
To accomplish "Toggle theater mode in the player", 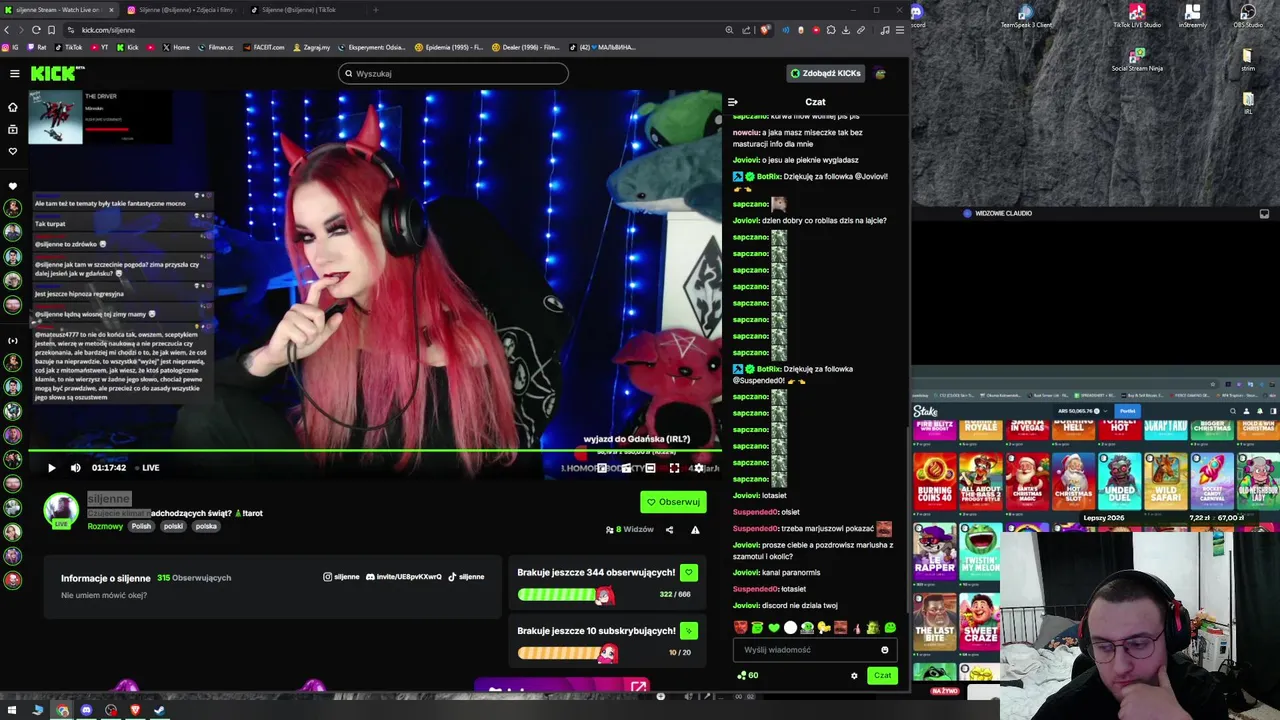I will (x=650, y=468).
